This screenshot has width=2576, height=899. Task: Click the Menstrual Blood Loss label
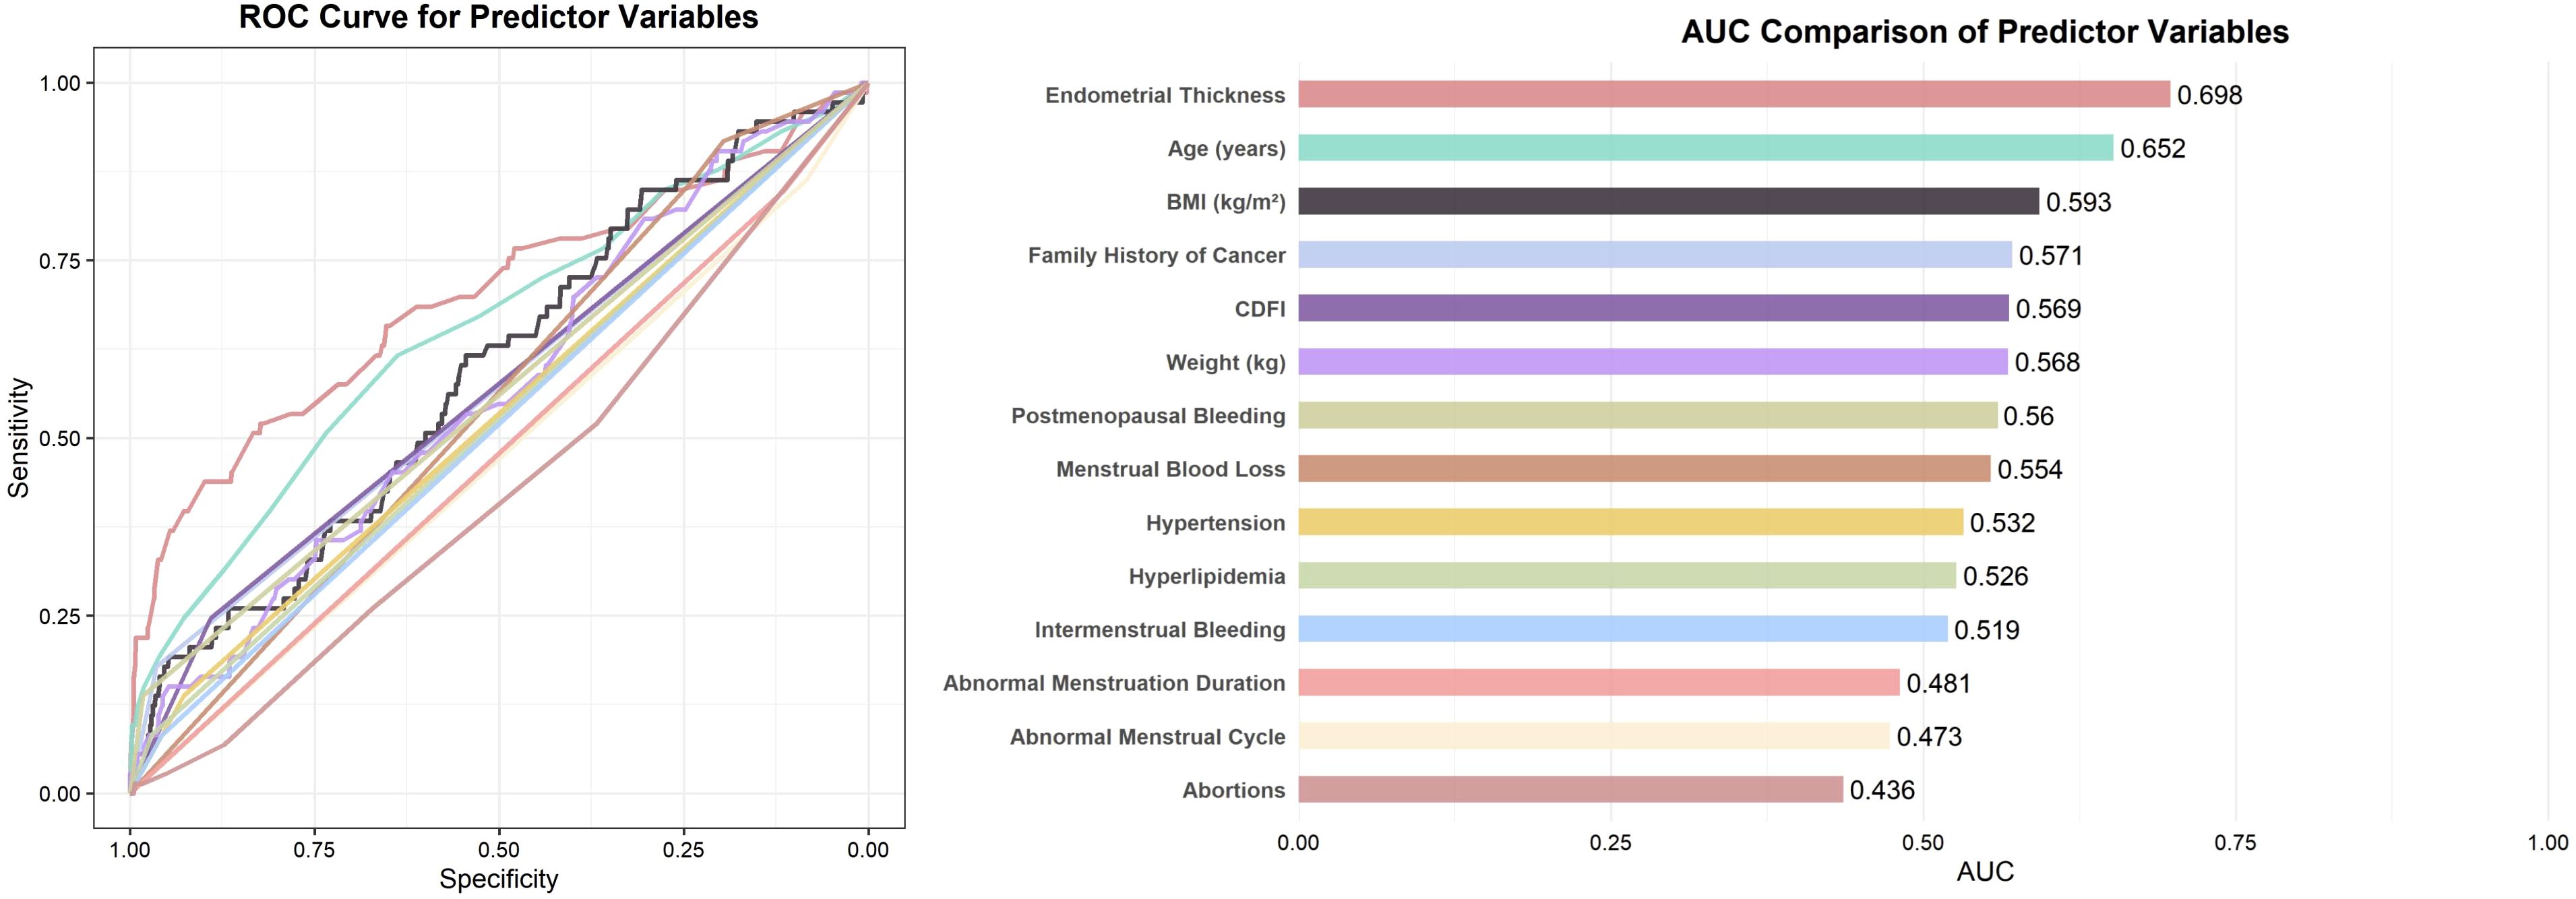click(1170, 469)
